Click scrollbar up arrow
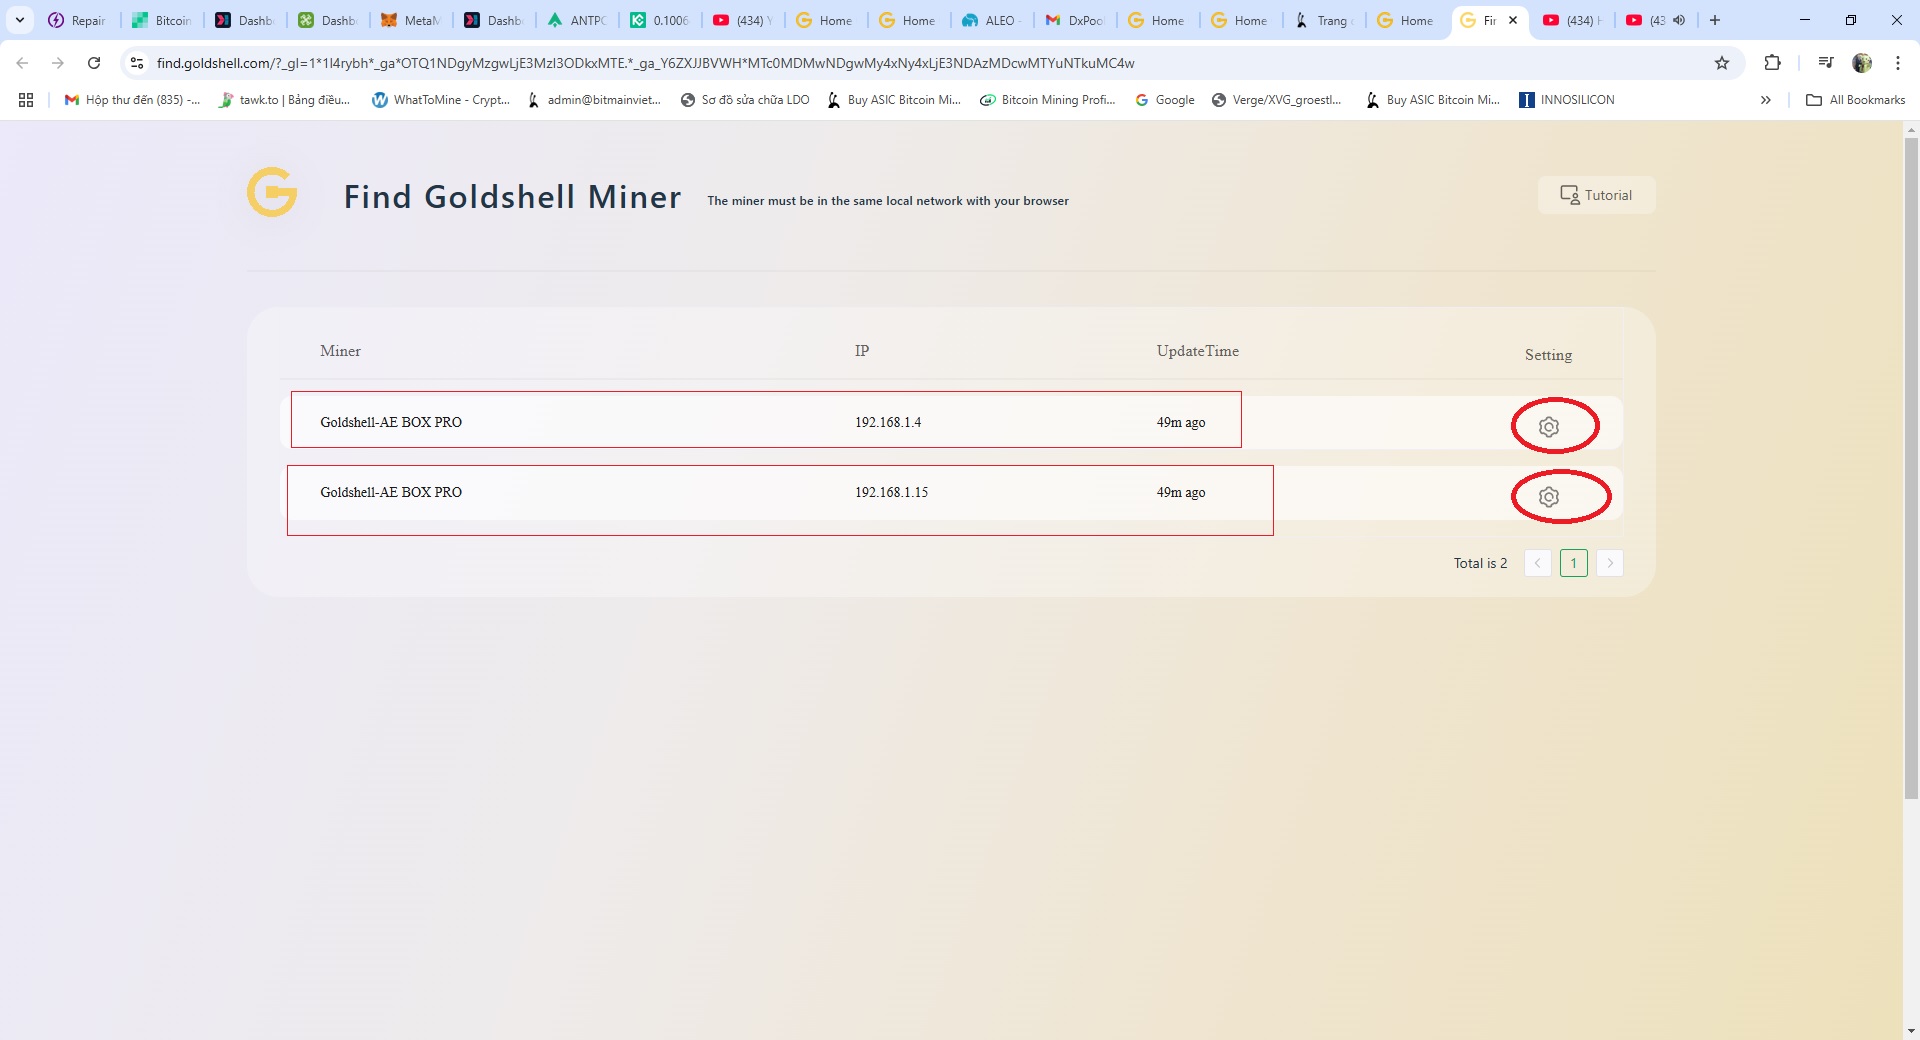1920x1040 pixels. 1911,129
